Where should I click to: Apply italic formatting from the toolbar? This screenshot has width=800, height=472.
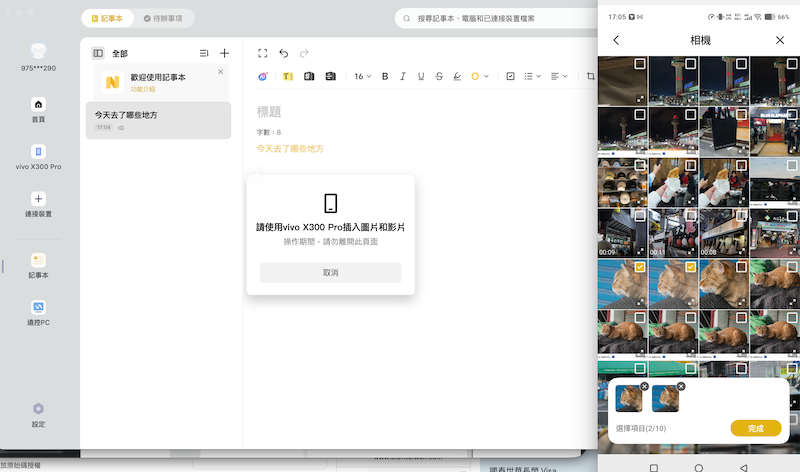[x=403, y=76]
